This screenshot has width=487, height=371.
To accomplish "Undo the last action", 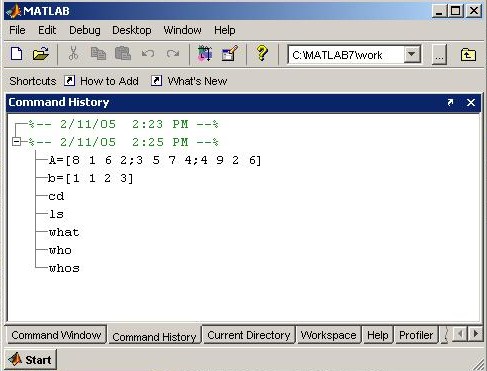I will coord(148,54).
